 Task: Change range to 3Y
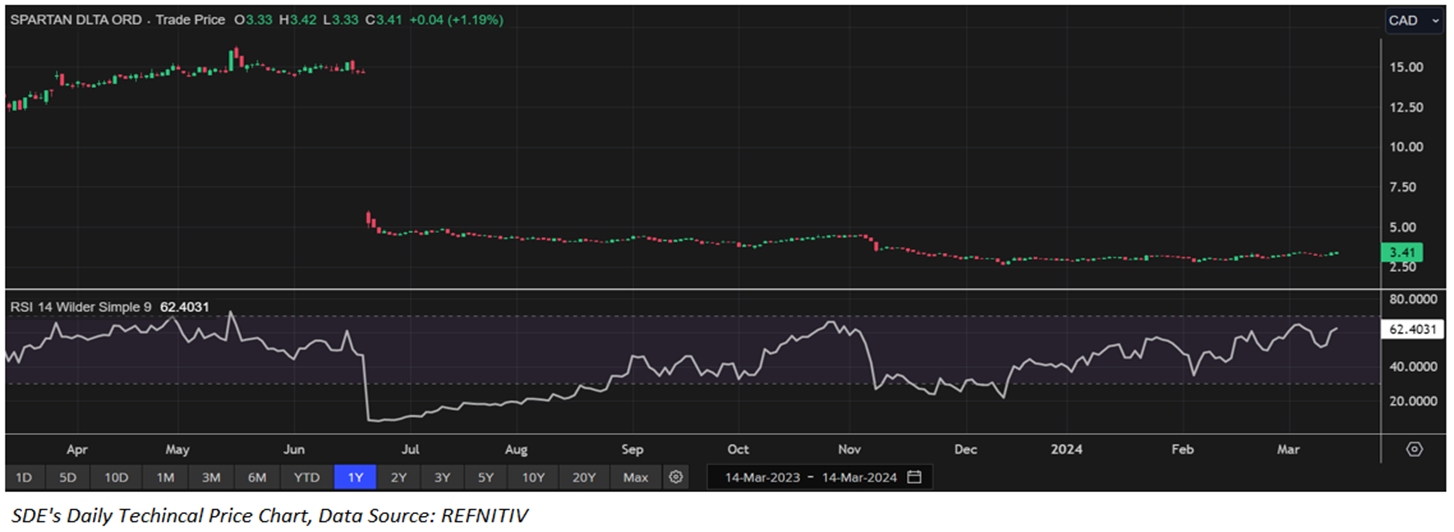442,477
